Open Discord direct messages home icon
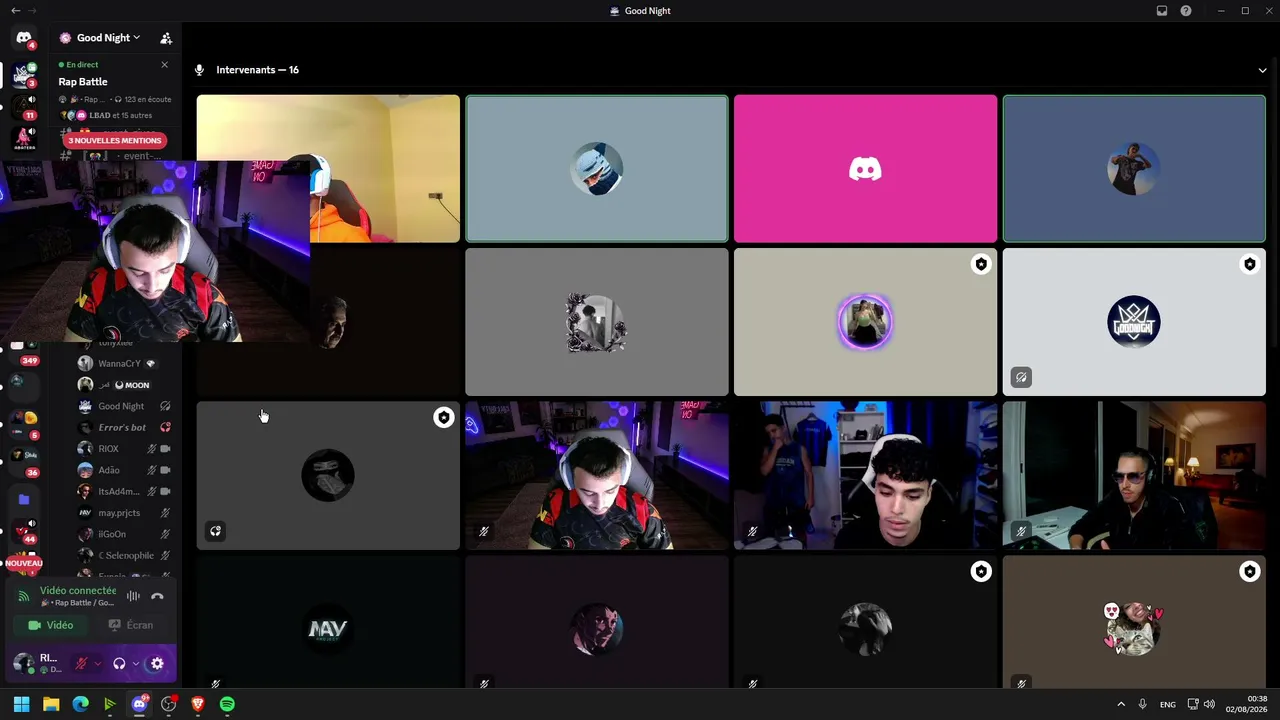The height and width of the screenshot is (720, 1280). coord(24,38)
